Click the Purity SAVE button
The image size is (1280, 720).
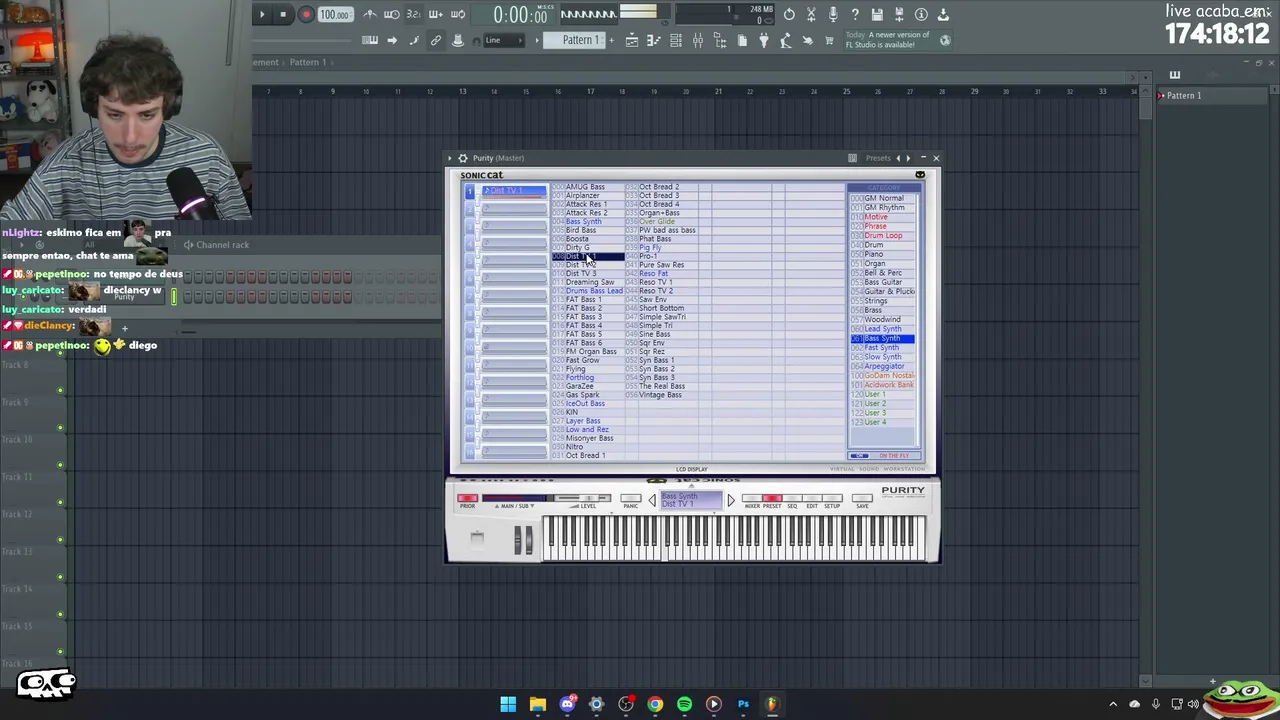(x=862, y=498)
